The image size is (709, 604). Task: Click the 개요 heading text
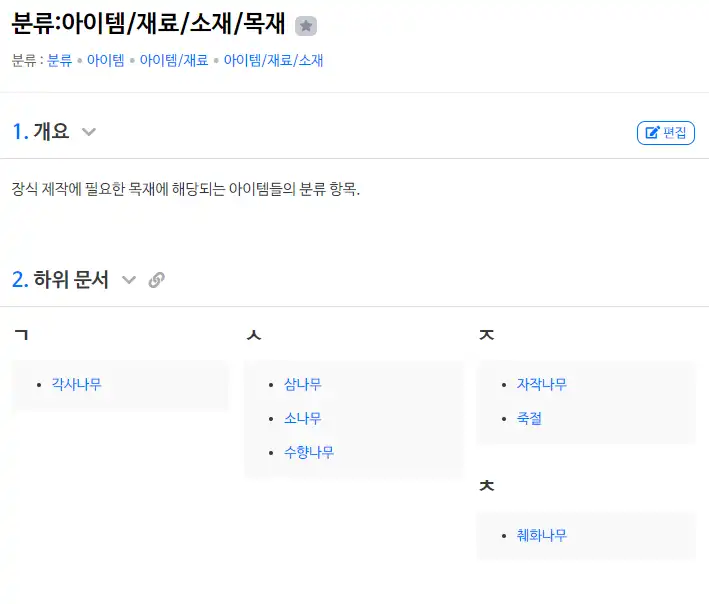51,131
